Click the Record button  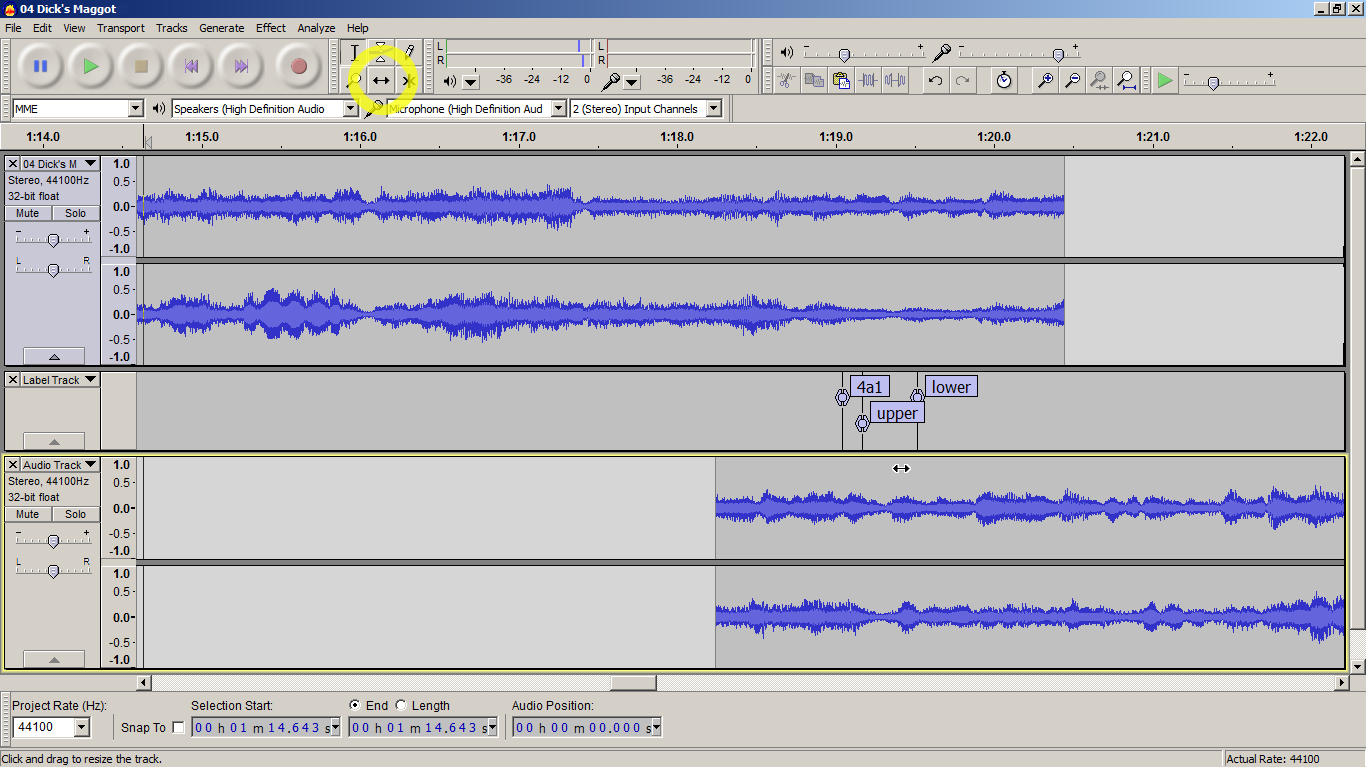point(297,67)
